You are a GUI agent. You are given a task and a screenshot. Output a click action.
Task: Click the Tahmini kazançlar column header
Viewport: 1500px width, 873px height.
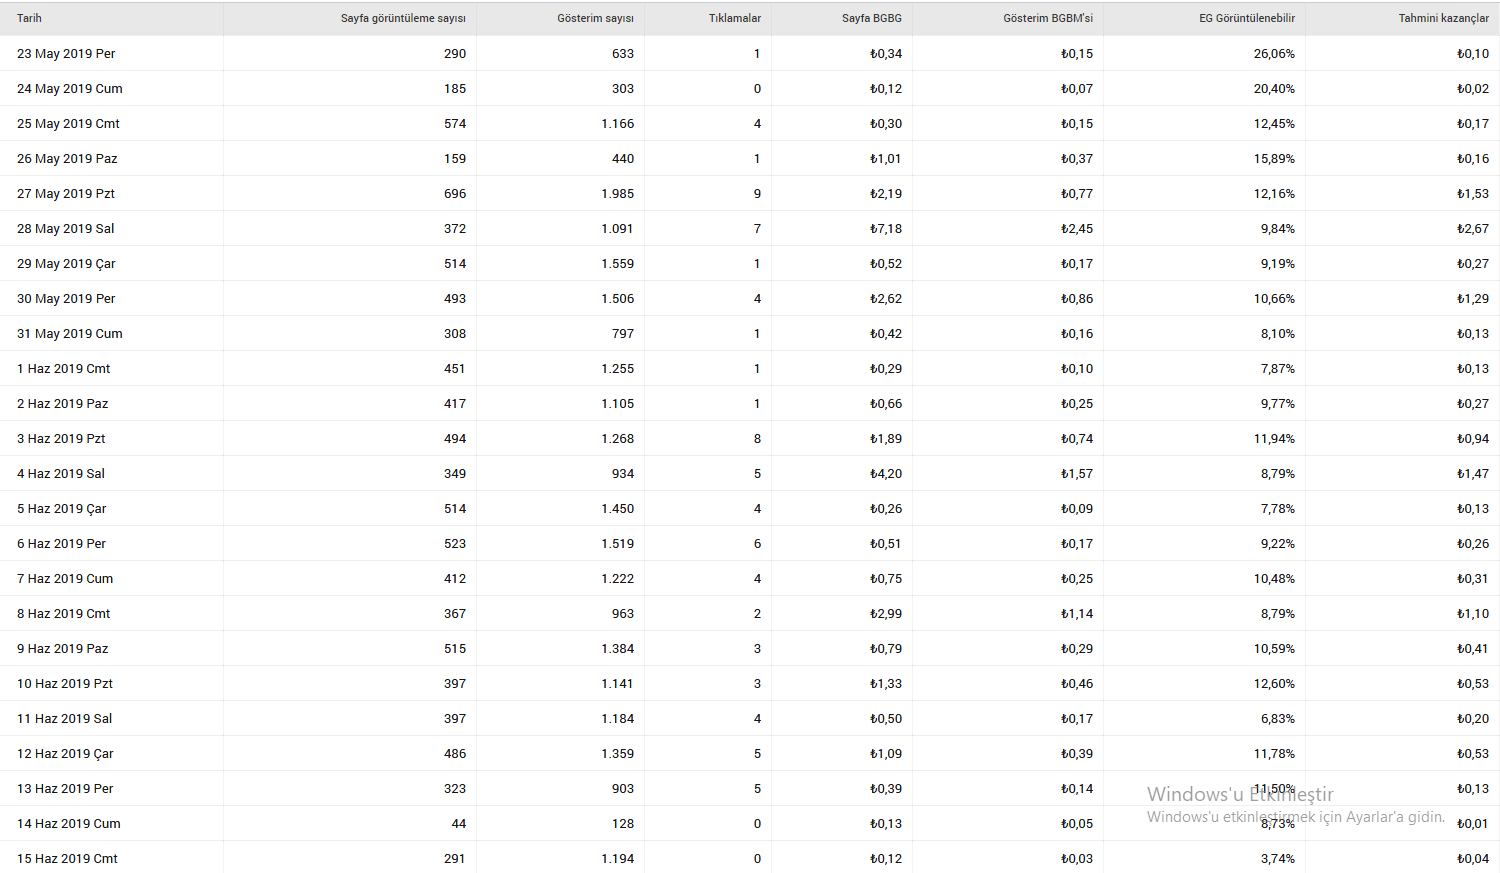(1443, 18)
